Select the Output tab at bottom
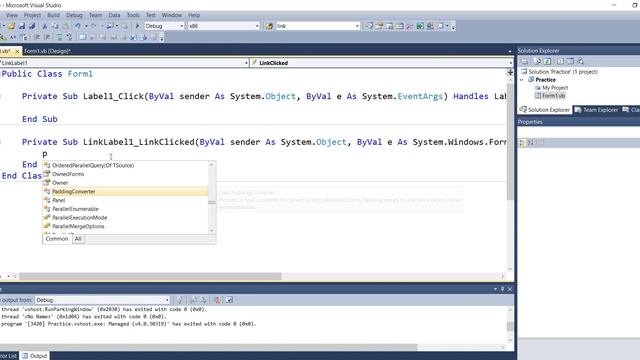 pyautogui.click(x=35, y=356)
